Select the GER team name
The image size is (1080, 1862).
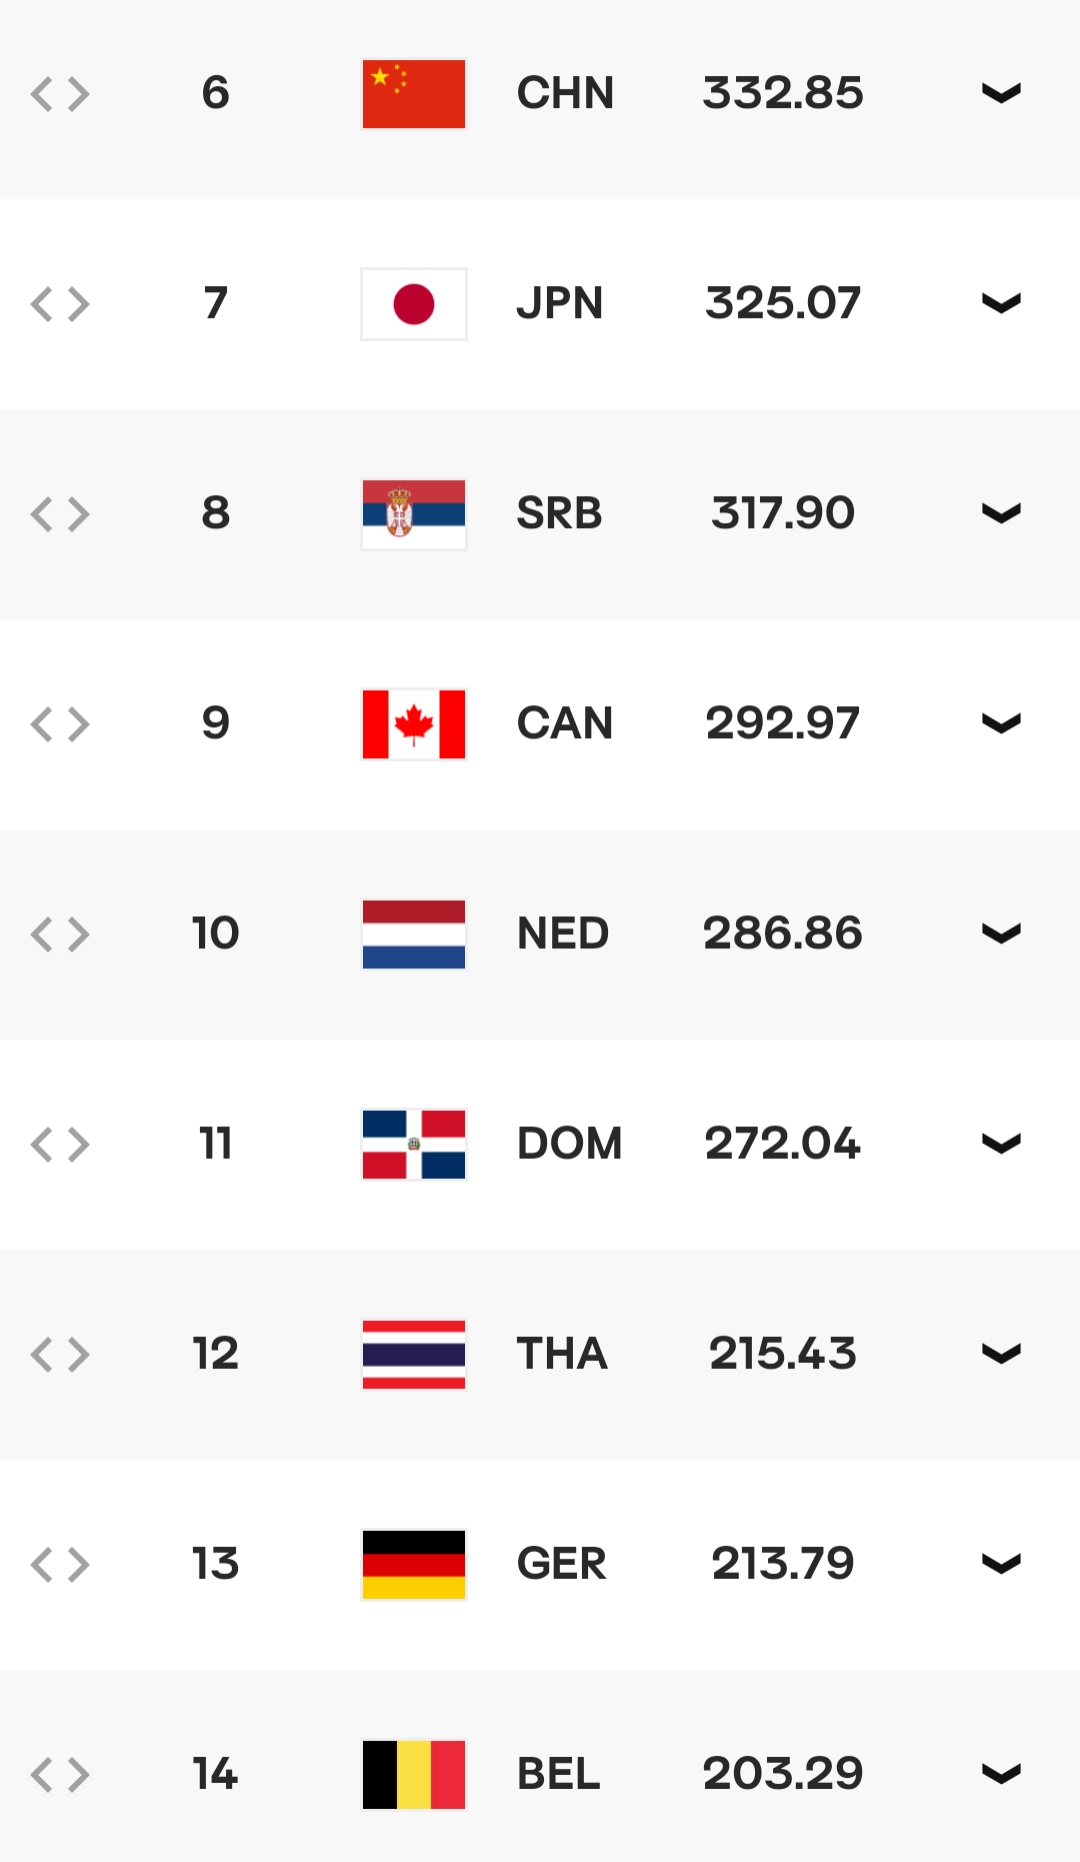coord(562,1563)
